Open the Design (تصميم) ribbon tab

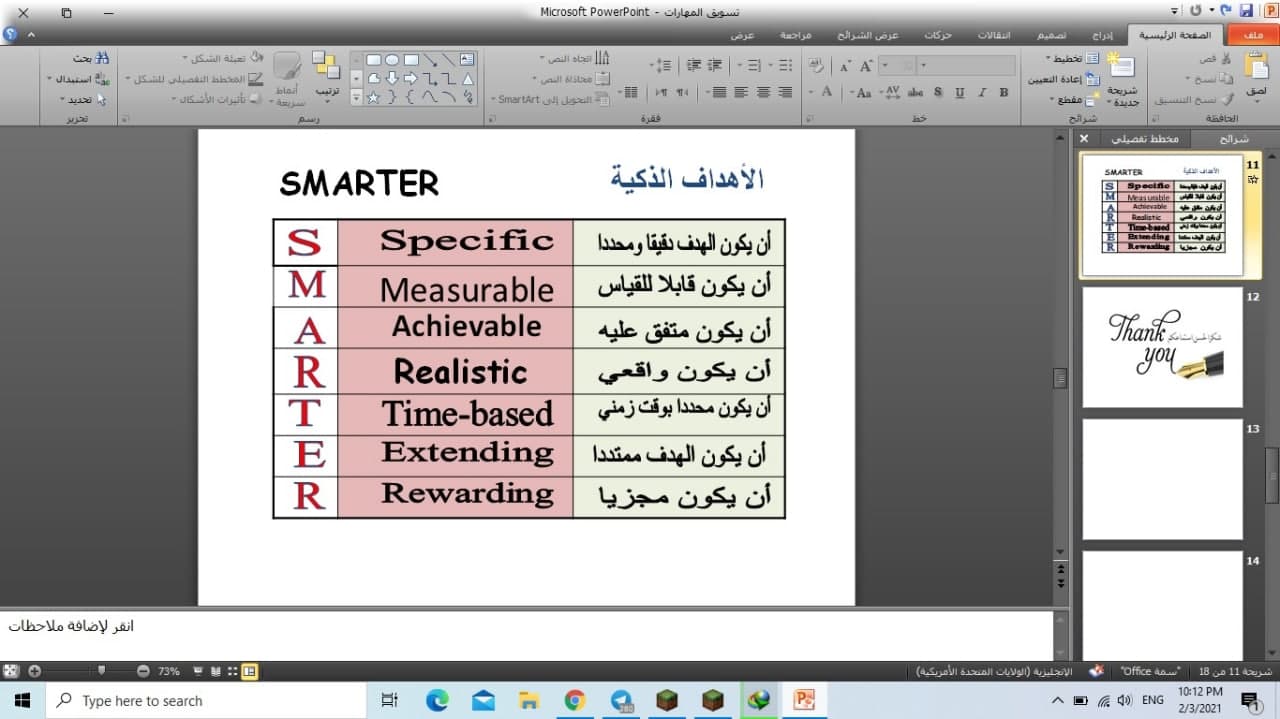1051,35
